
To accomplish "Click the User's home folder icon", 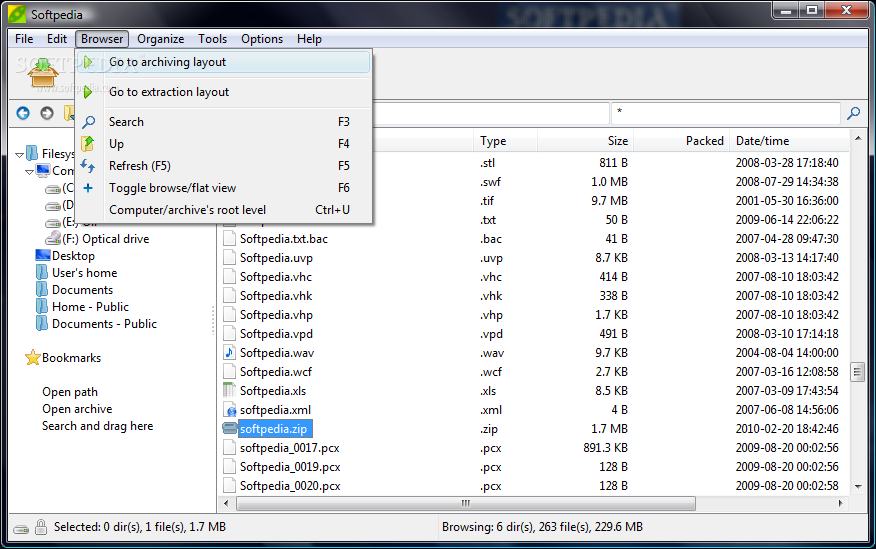I will point(42,273).
